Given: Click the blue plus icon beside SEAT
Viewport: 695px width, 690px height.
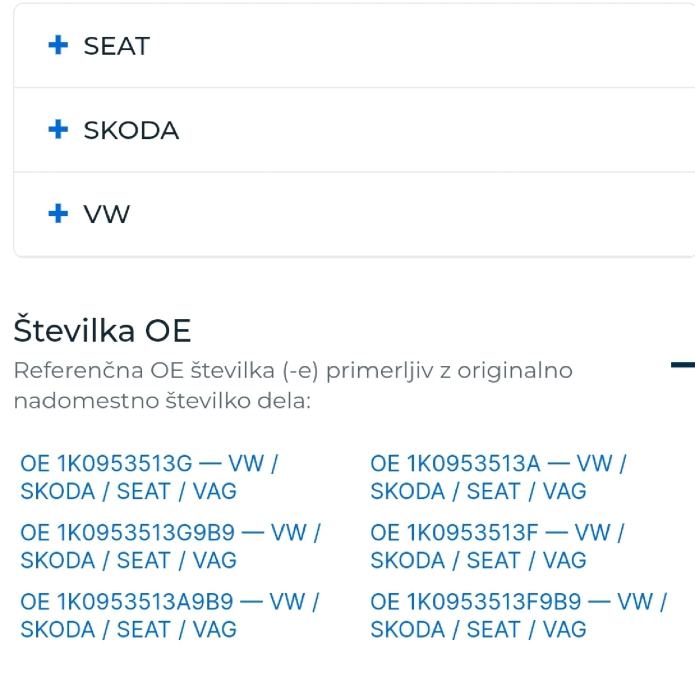Looking at the screenshot, I should (58, 45).
